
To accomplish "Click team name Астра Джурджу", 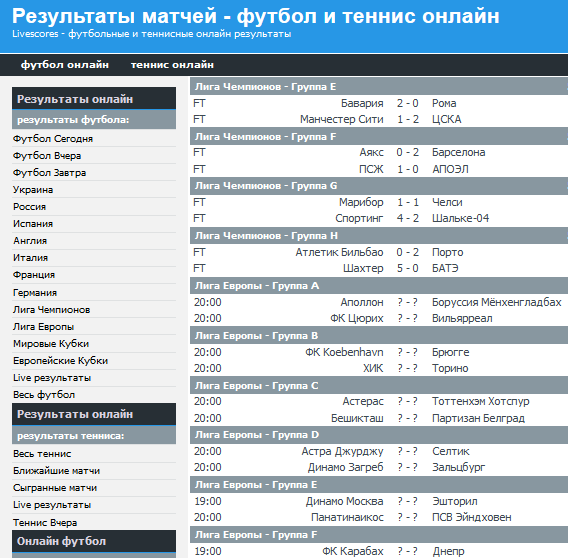I will click(x=342, y=451).
